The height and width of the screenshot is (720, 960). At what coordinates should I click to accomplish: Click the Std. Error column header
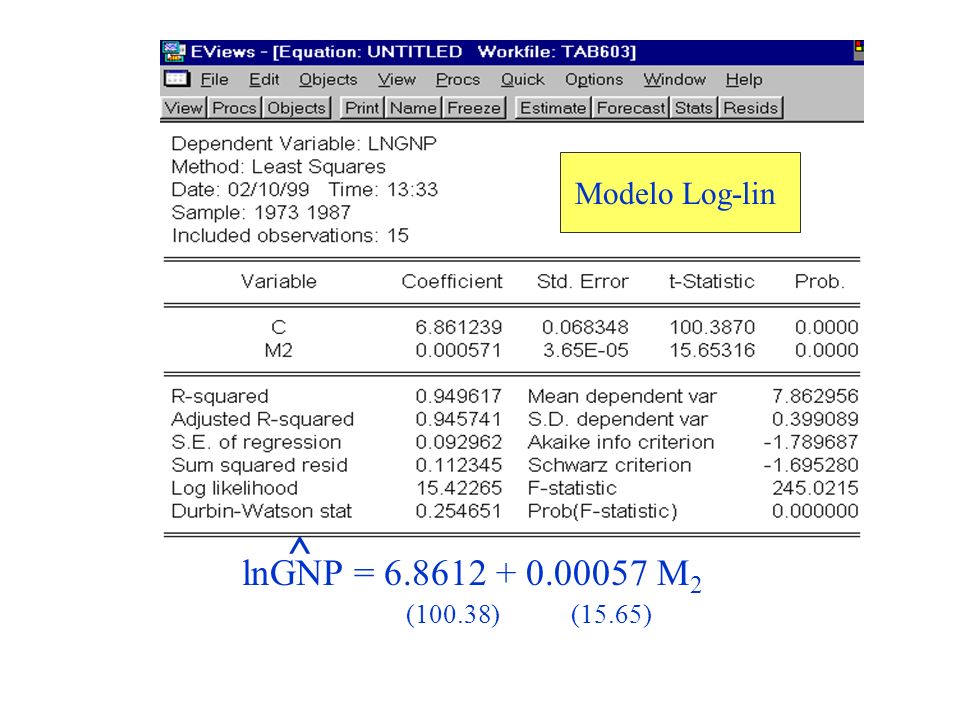pyautogui.click(x=582, y=282)
